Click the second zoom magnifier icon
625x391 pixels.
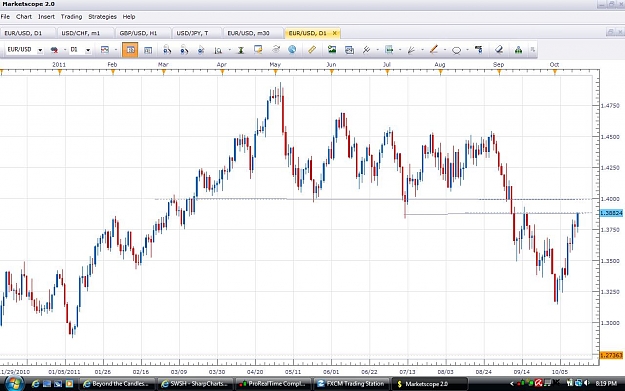click(x=184, y=50)
